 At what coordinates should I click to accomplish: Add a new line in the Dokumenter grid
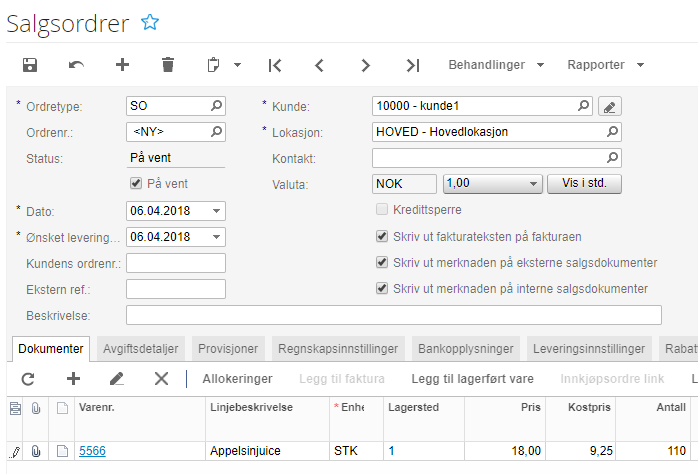73,379
